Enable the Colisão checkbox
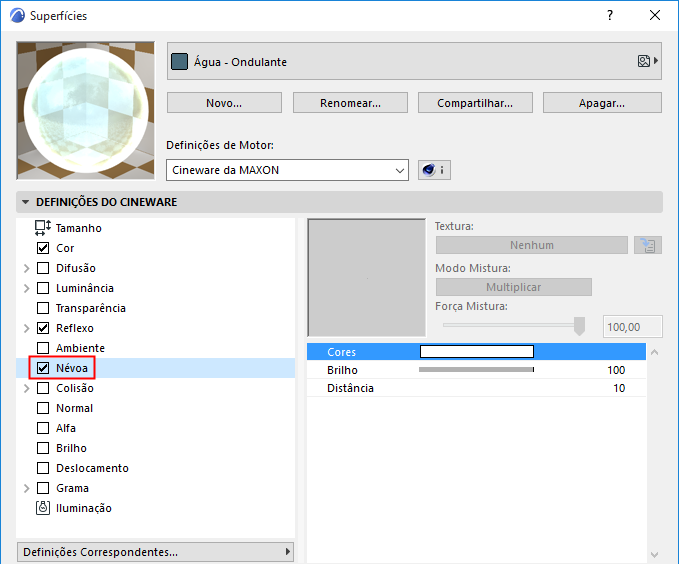 pos(43,388)
